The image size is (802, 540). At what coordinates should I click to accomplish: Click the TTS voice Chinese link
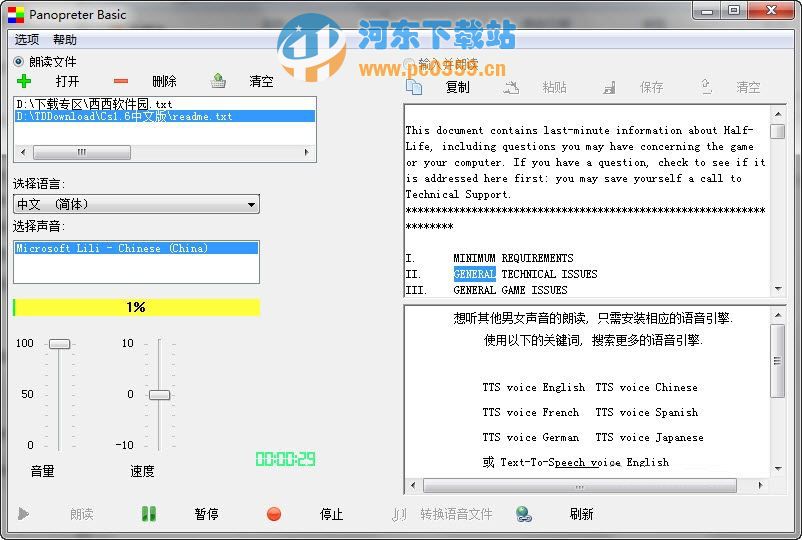[647, 387]
